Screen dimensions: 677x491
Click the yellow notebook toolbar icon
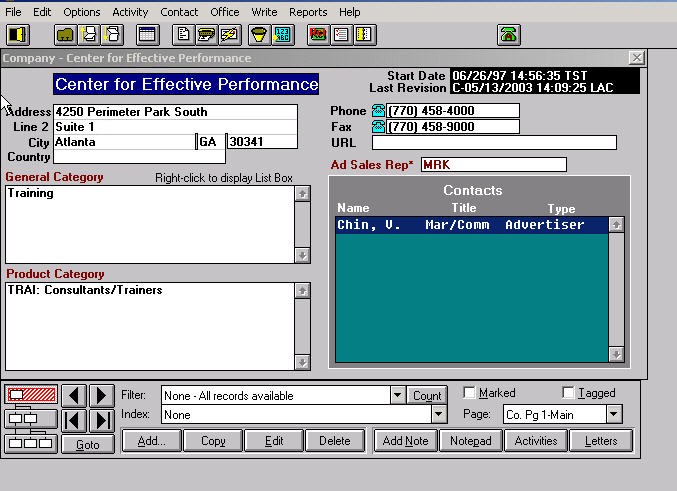pos(365,35)
